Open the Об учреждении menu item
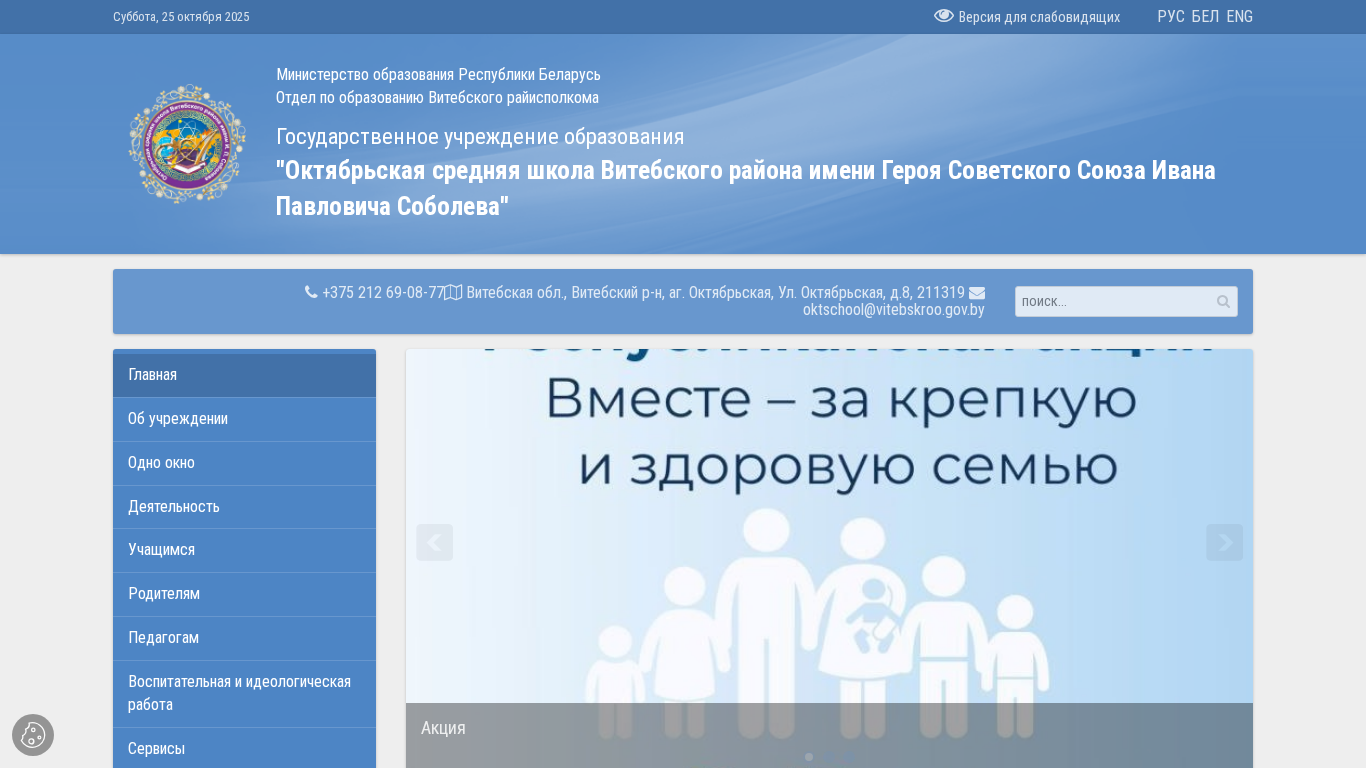This screenshot has width=1366, height=768. coord(244,419)
